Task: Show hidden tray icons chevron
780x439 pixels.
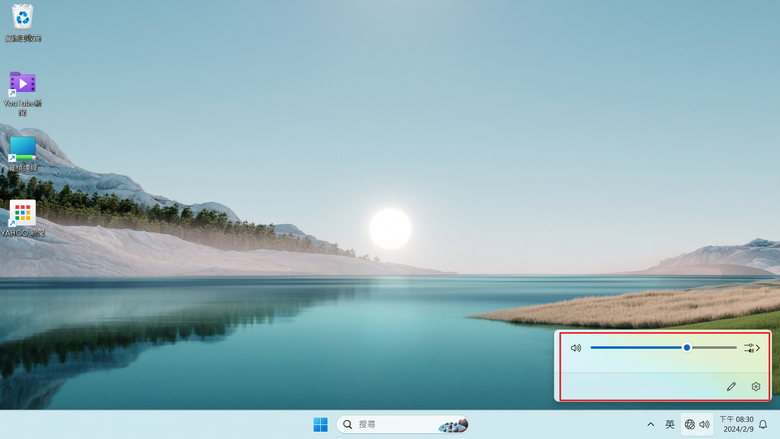Action: 650,425
